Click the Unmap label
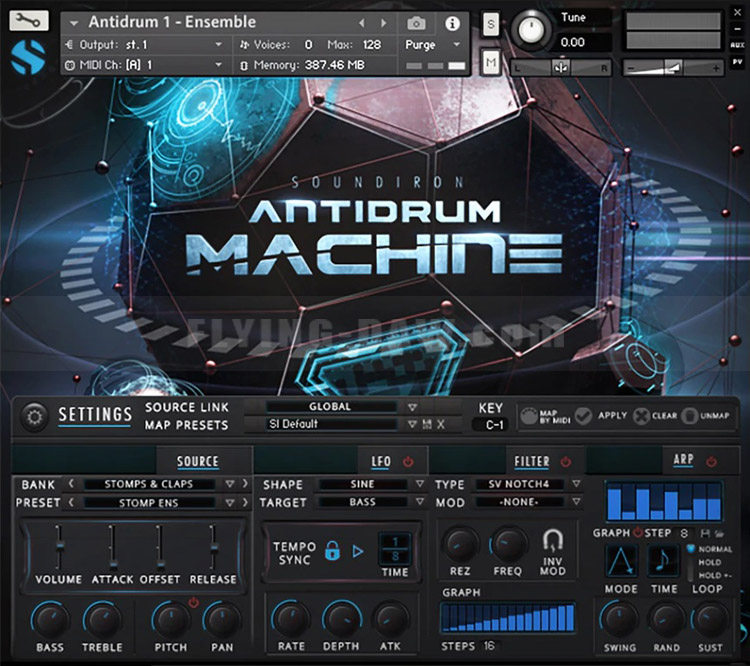The width and height of the screenshot is (750, 666). pyautogui.click(x=715, y=416)
